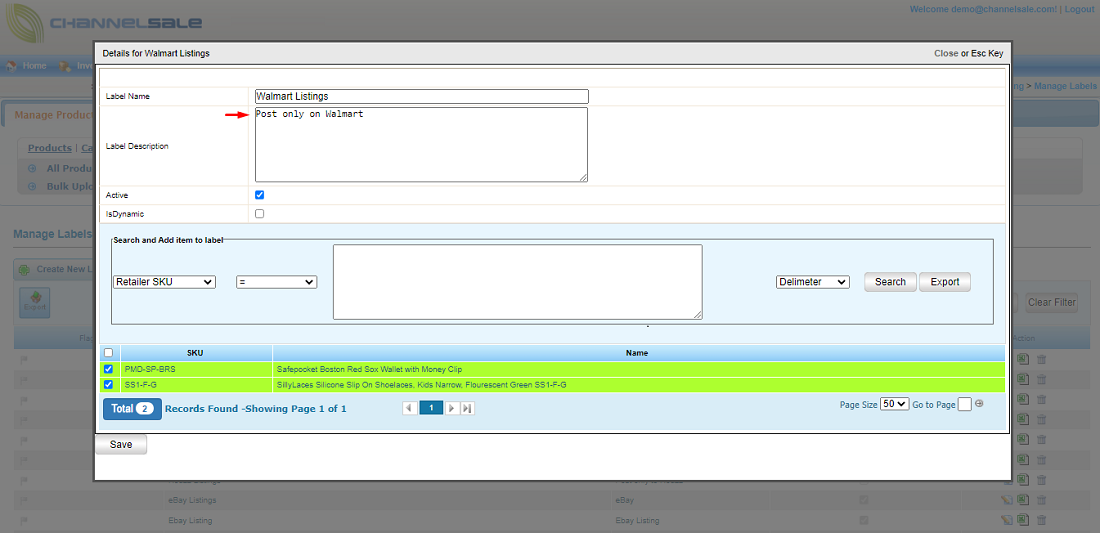
Task: Click the trash icon in eBay Listings row
Action: click(1041, 500)
